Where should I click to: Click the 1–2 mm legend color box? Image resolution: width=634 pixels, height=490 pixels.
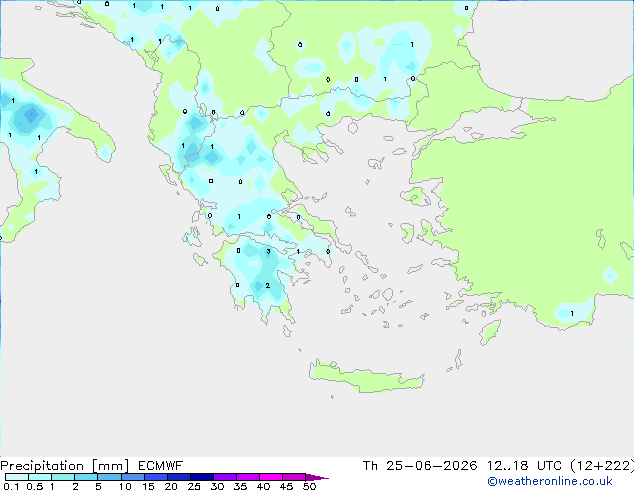click(63, 477)
